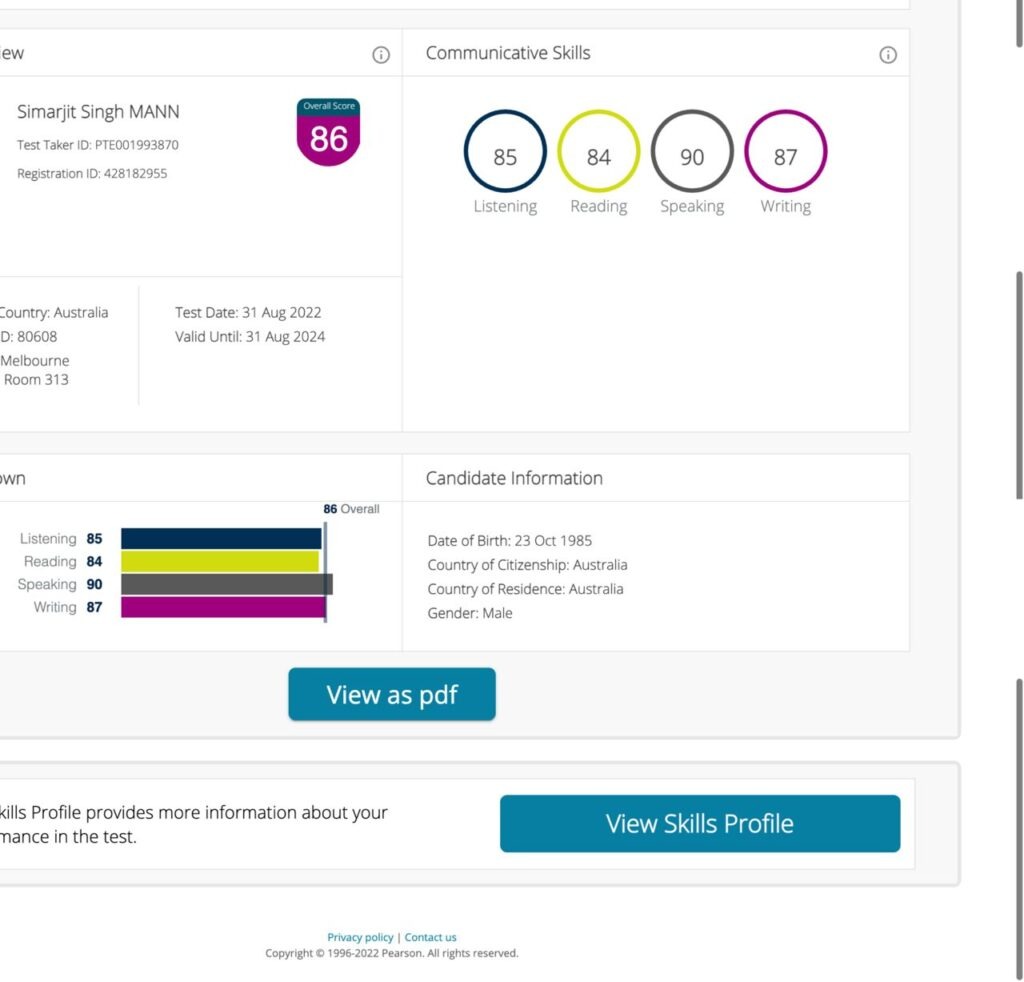Click the Simarjit Singh MANN name
1024x982 pixels.
(x=98, y=112)
